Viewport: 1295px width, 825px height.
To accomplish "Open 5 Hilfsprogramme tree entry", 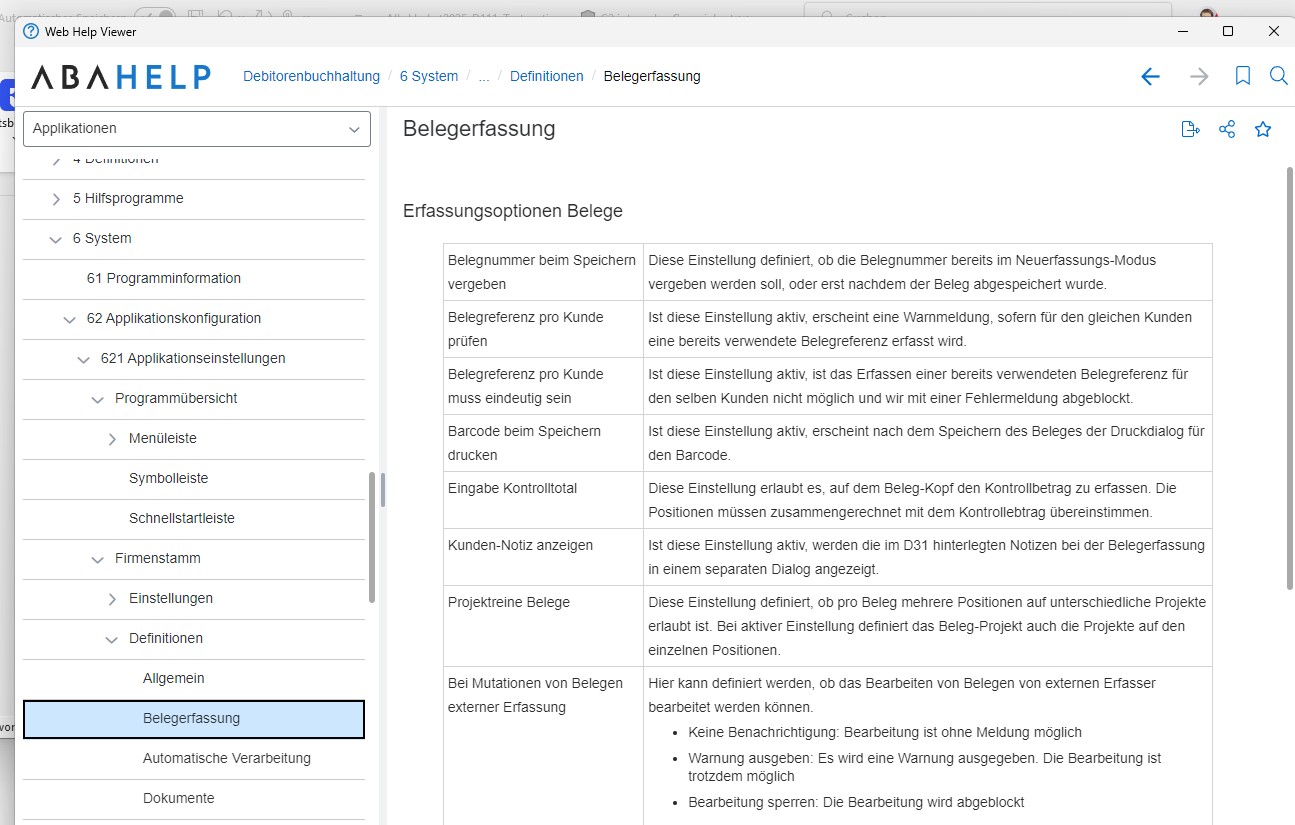I will pos(128,198).
